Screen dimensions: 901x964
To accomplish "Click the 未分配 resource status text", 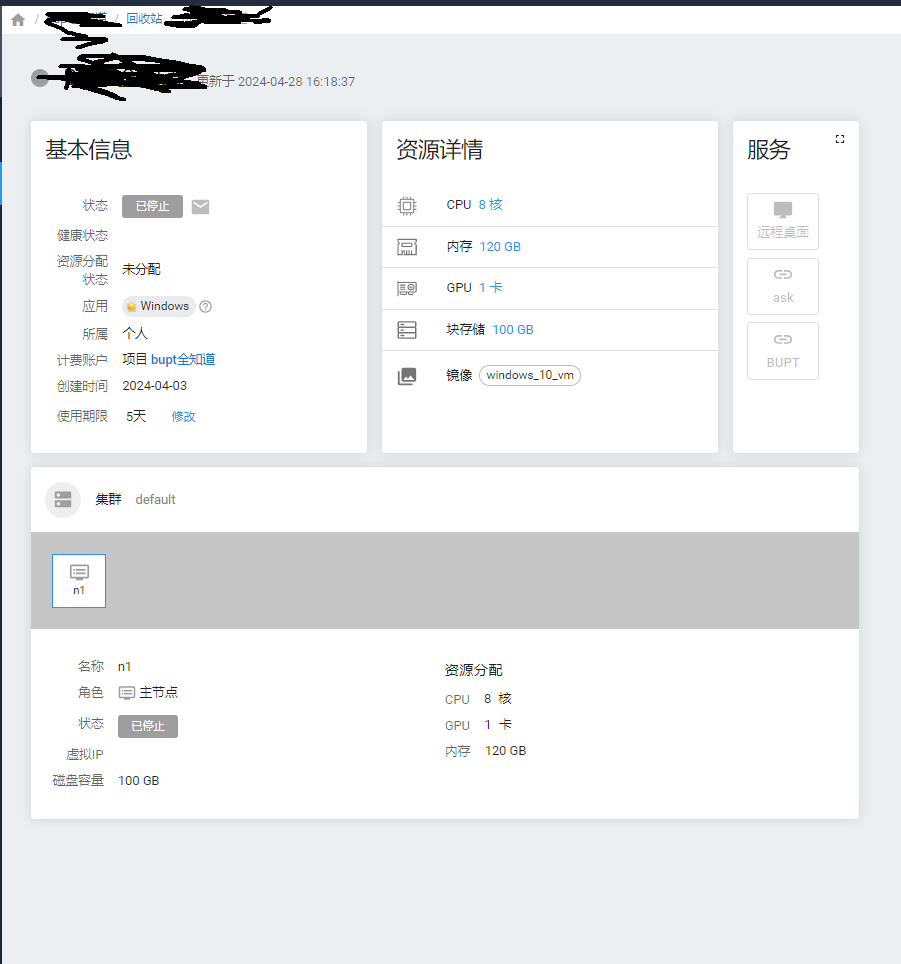I will click(x=141, y=269).
